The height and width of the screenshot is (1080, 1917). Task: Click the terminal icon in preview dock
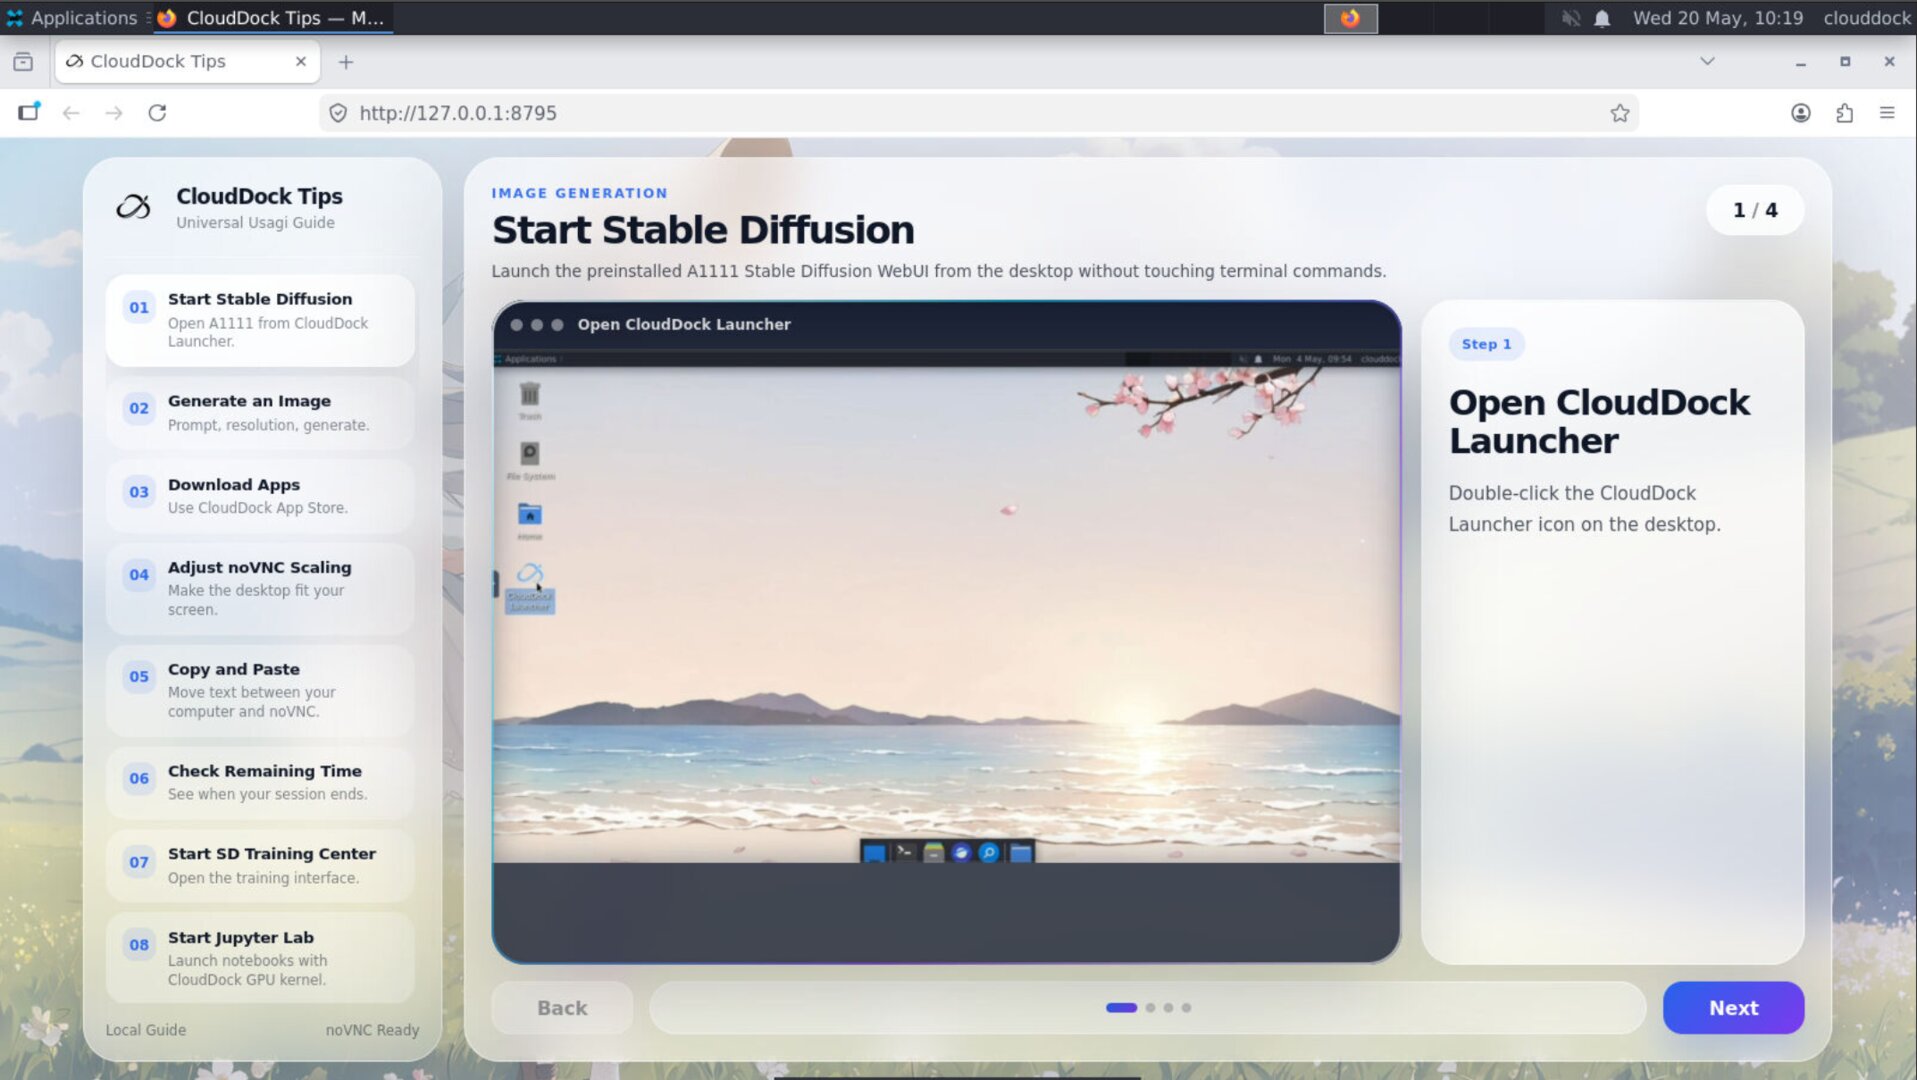click(905, 852)
